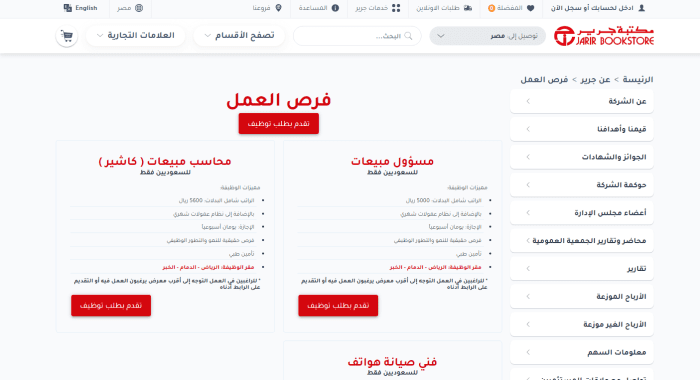The width and height of the screenshot is (700, 380).
Task: Open المساعدة help link
Action: click(x=319, y=8)
